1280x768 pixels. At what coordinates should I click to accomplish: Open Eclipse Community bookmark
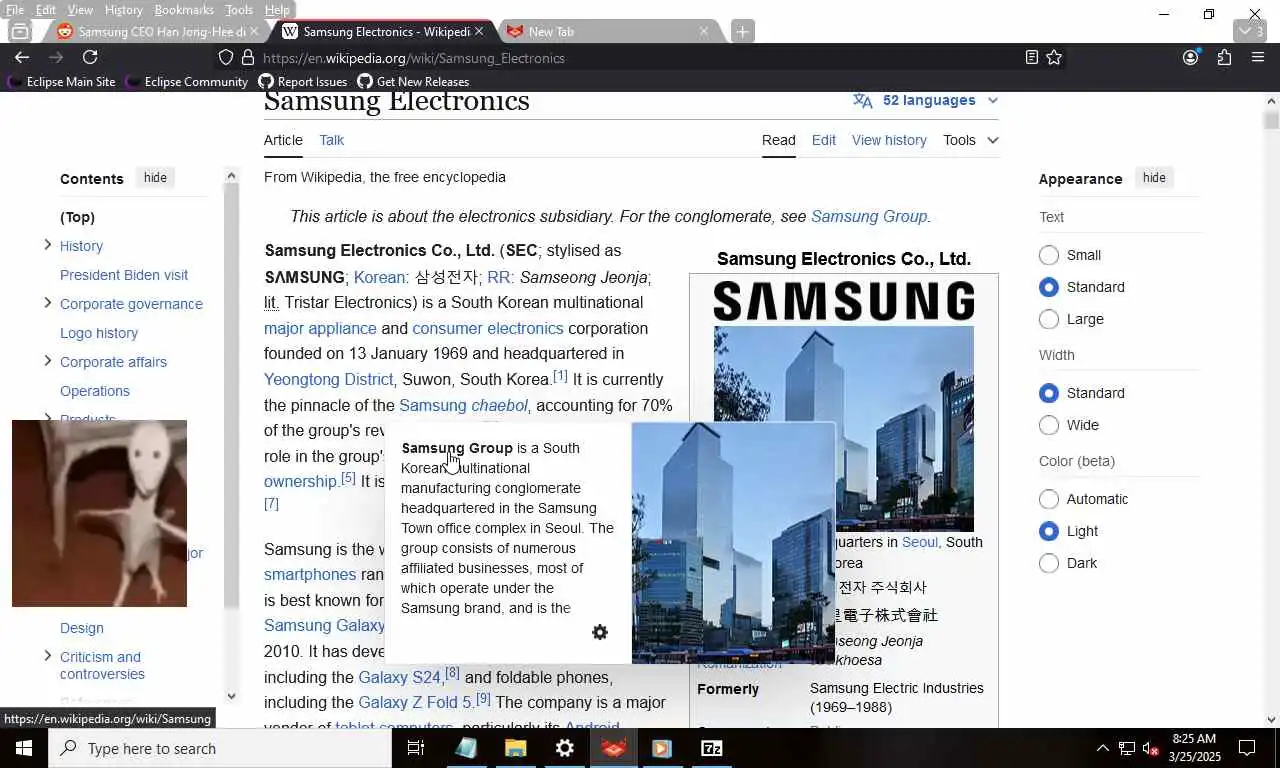186,82
